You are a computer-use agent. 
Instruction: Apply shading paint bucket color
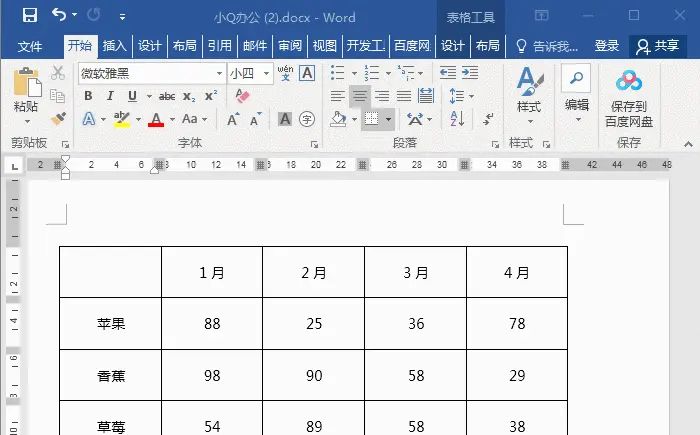pos(338,119)
